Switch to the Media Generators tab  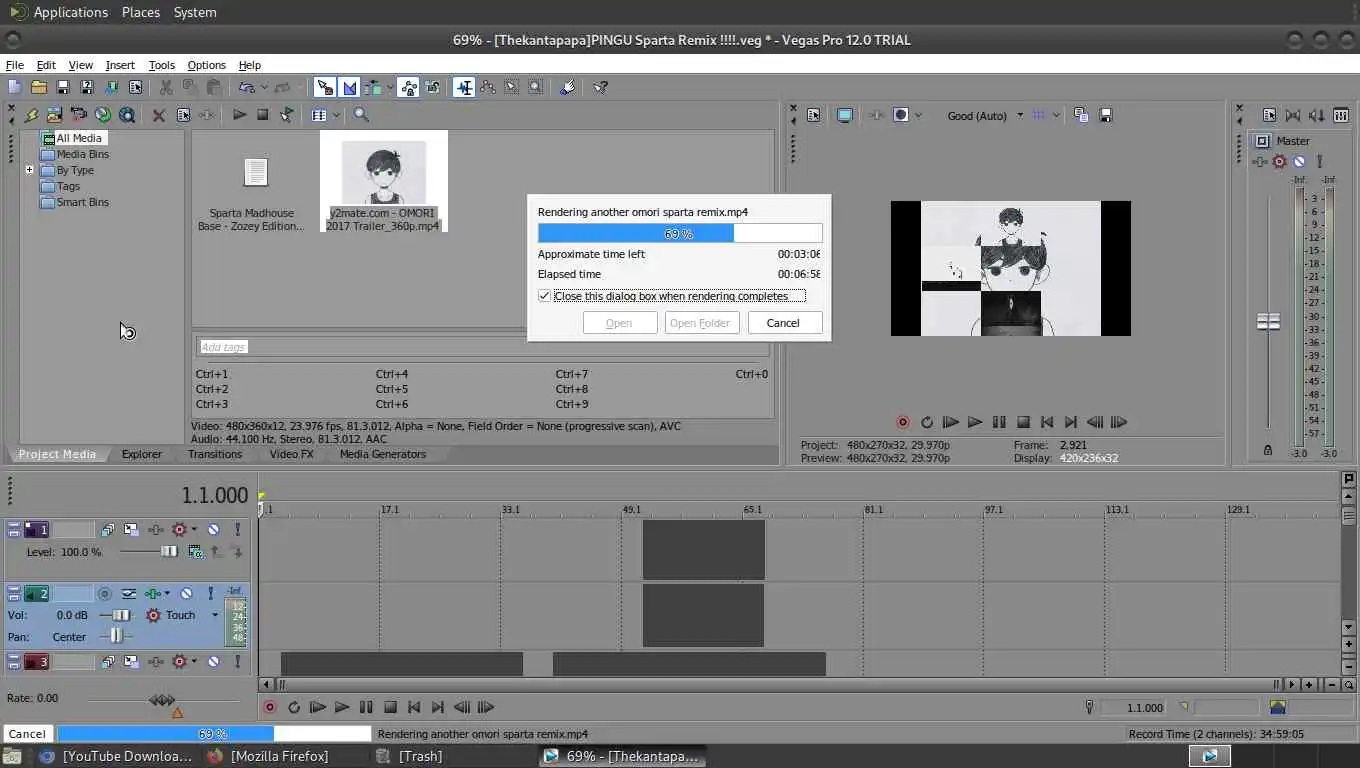383,454
